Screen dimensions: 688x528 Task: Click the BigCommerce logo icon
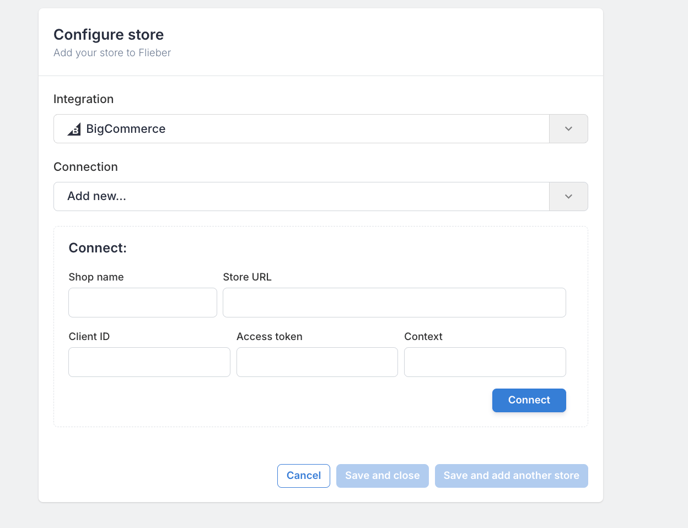74,129
